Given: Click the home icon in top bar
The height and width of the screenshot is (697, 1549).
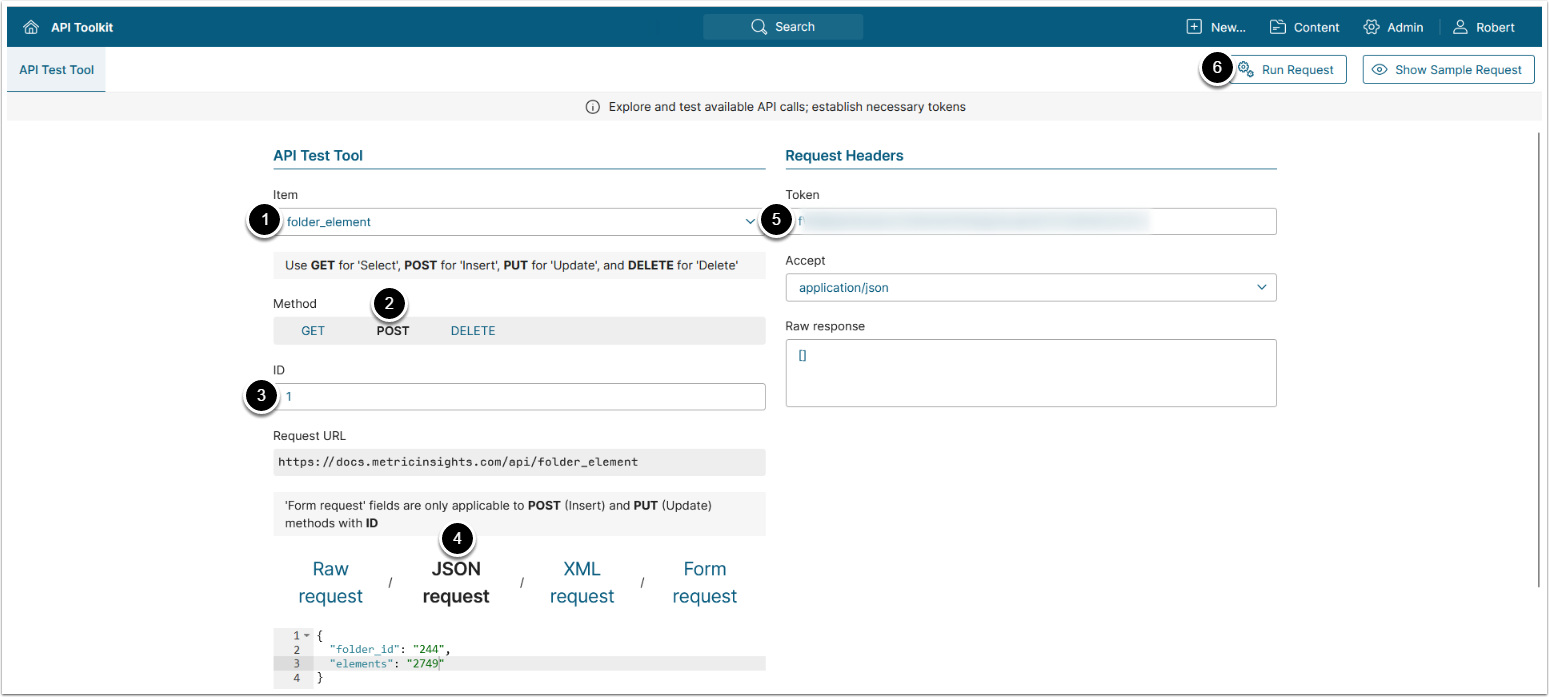Looking at the screenshot, I should [31, 27].
